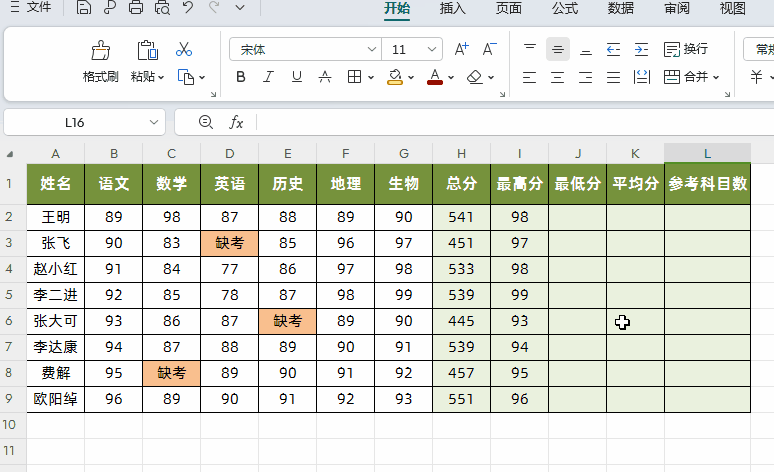
Task: Open alignment settings dialog launcher
Action: 727,94
